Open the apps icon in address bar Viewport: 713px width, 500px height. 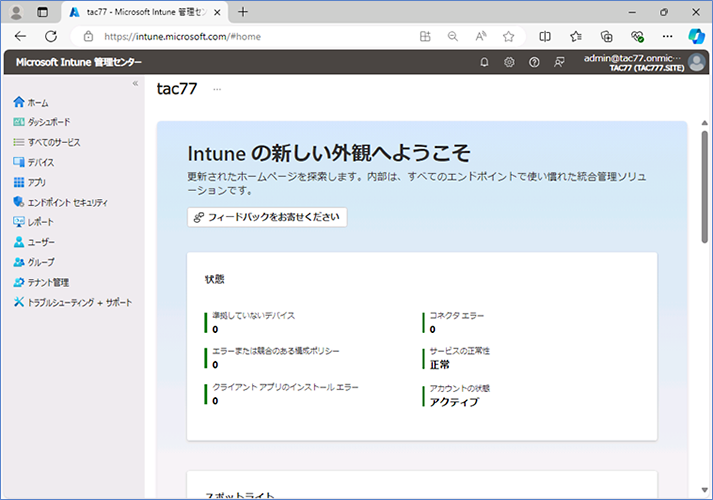(425, 36)
